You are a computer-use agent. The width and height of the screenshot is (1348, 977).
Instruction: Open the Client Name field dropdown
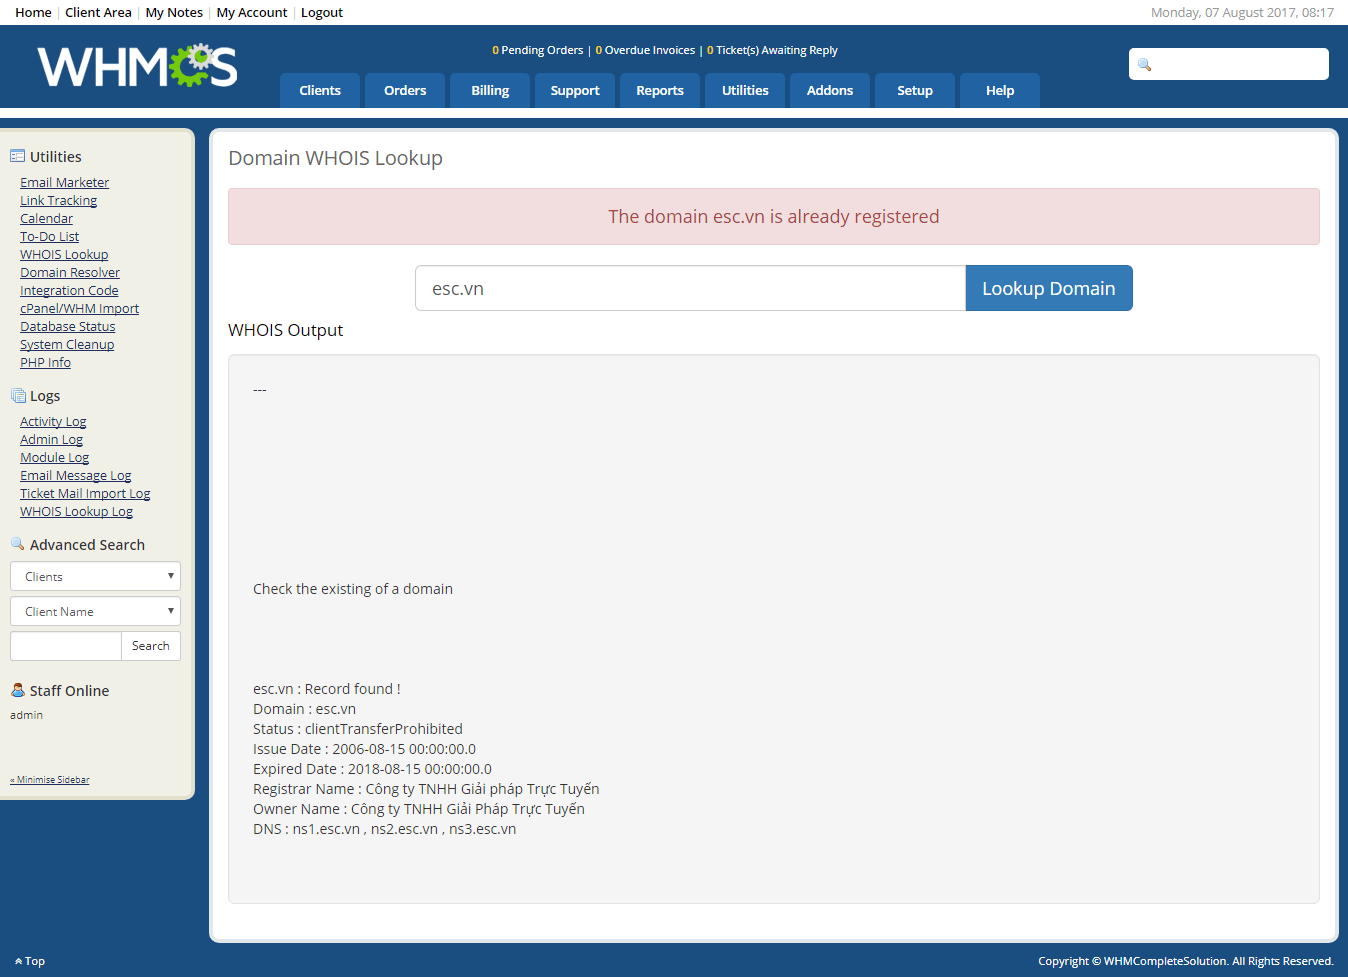(95, 611)
